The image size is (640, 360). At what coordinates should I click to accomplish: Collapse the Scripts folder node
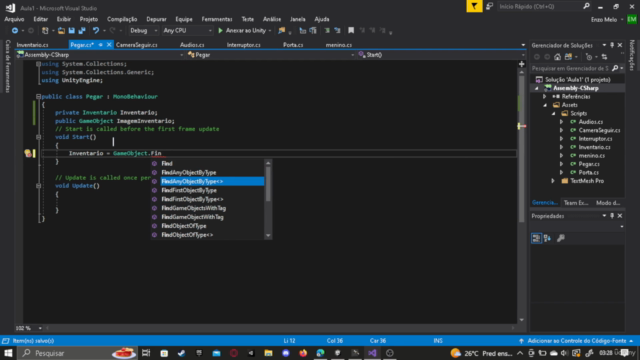pos(554,113)
